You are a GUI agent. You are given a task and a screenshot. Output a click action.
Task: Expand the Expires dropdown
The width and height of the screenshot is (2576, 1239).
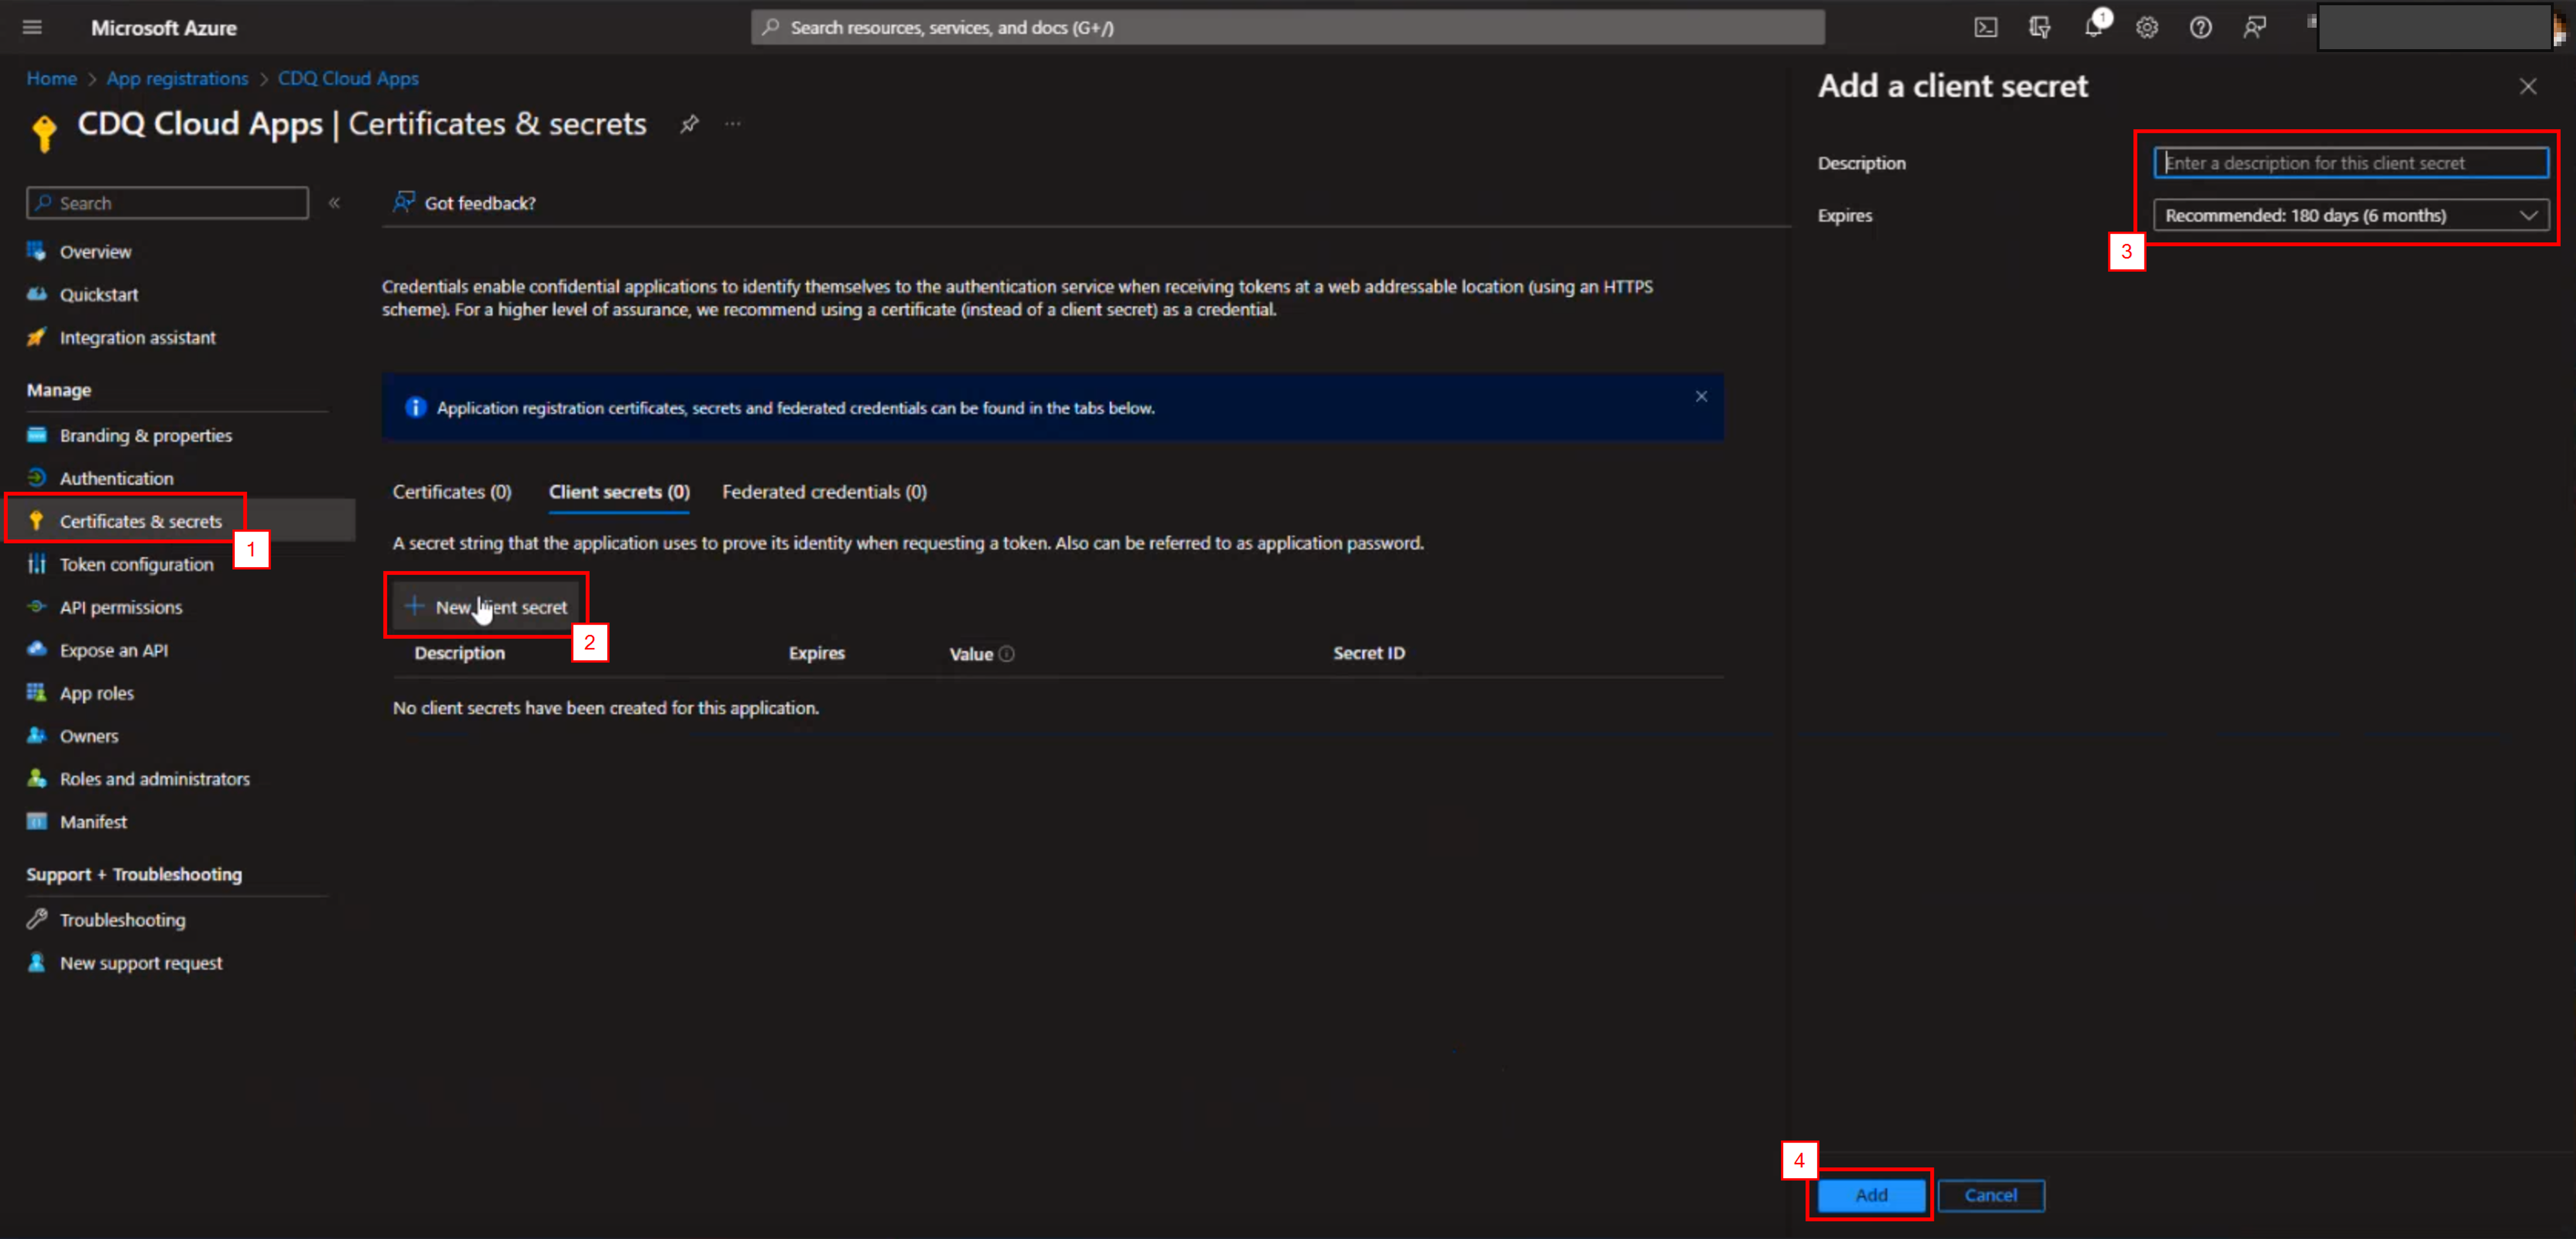(x=2350, y=215)
